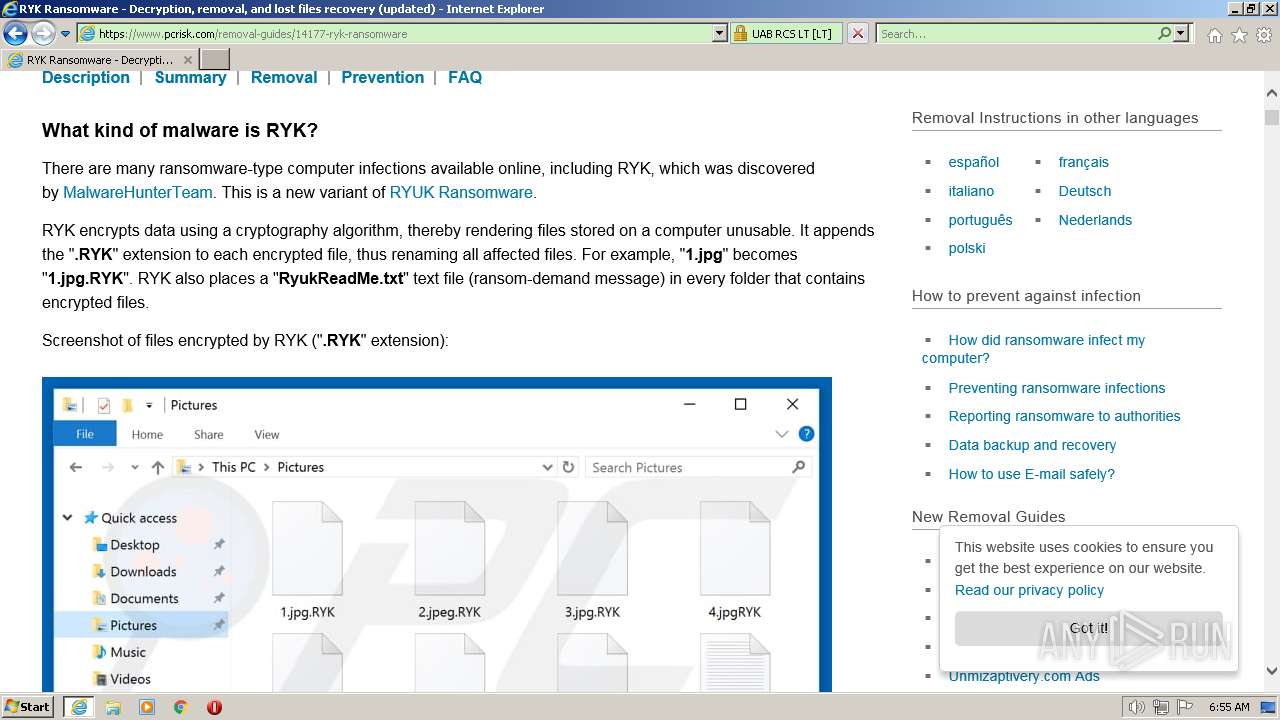This screenshot has height=720, width=1280.
Task: Open a new blank tab
Action: (215, 60)
